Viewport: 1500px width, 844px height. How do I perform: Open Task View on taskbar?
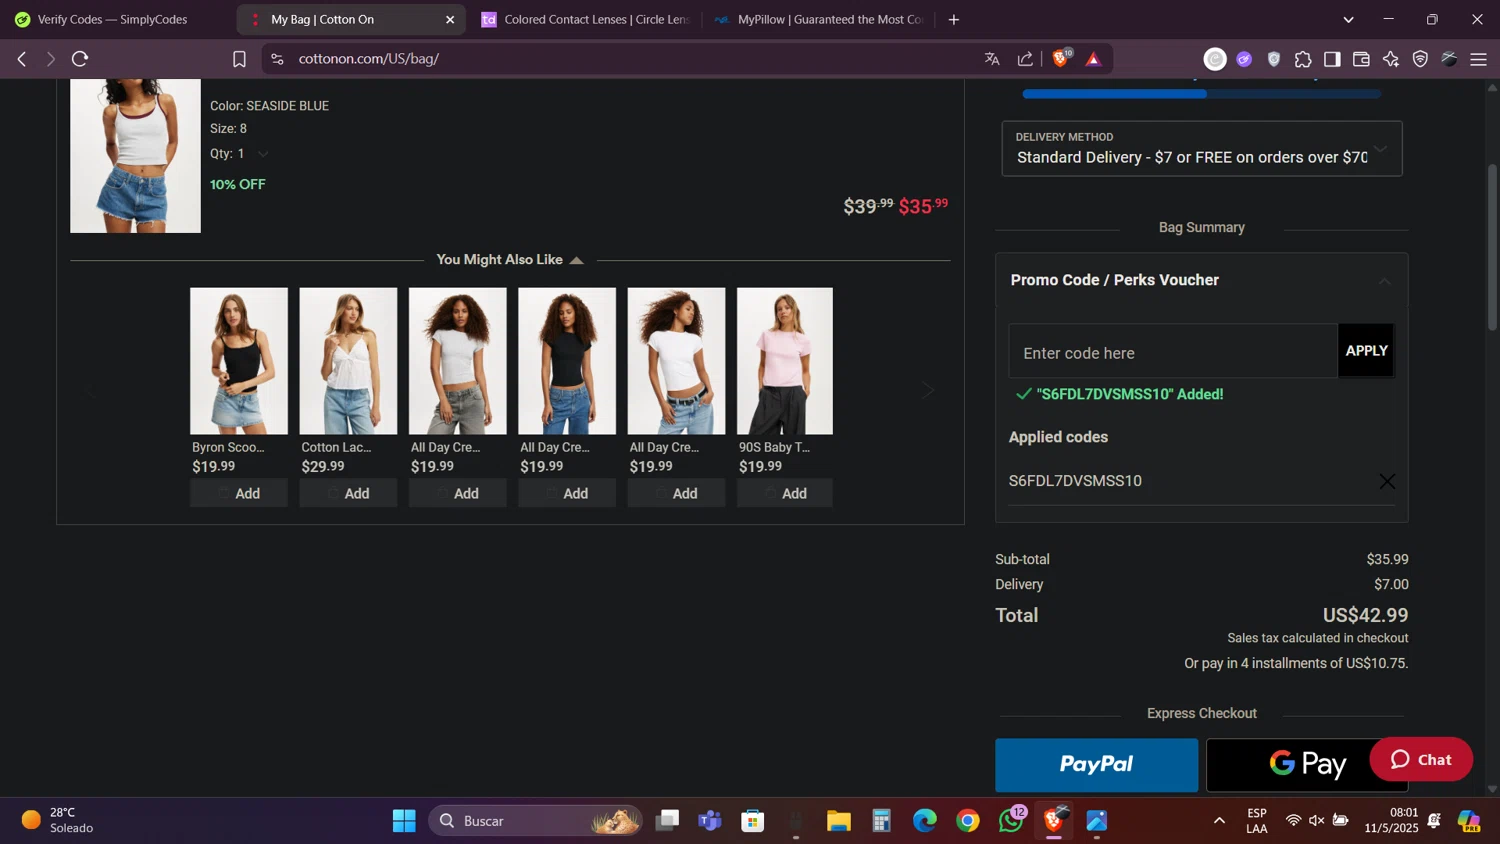(x=667, y=821)
